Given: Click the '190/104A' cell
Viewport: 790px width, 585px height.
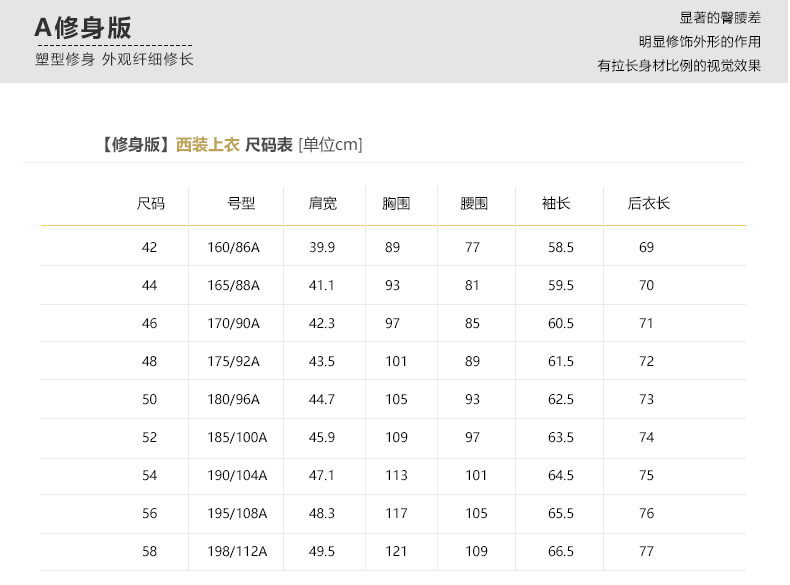Looking at the screenshot, I should click(x=237, y=475).
